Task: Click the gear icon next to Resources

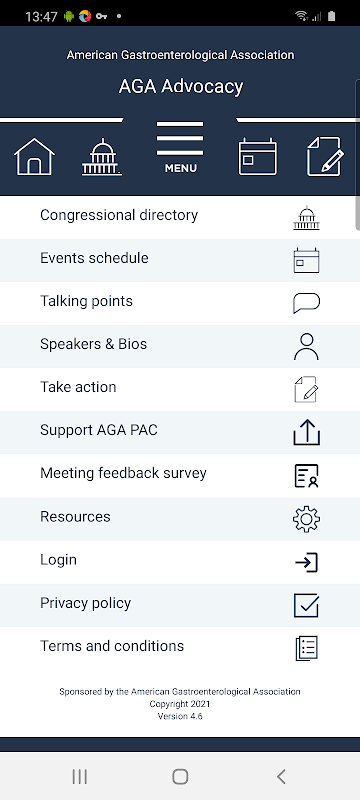Action: (306, 519)
